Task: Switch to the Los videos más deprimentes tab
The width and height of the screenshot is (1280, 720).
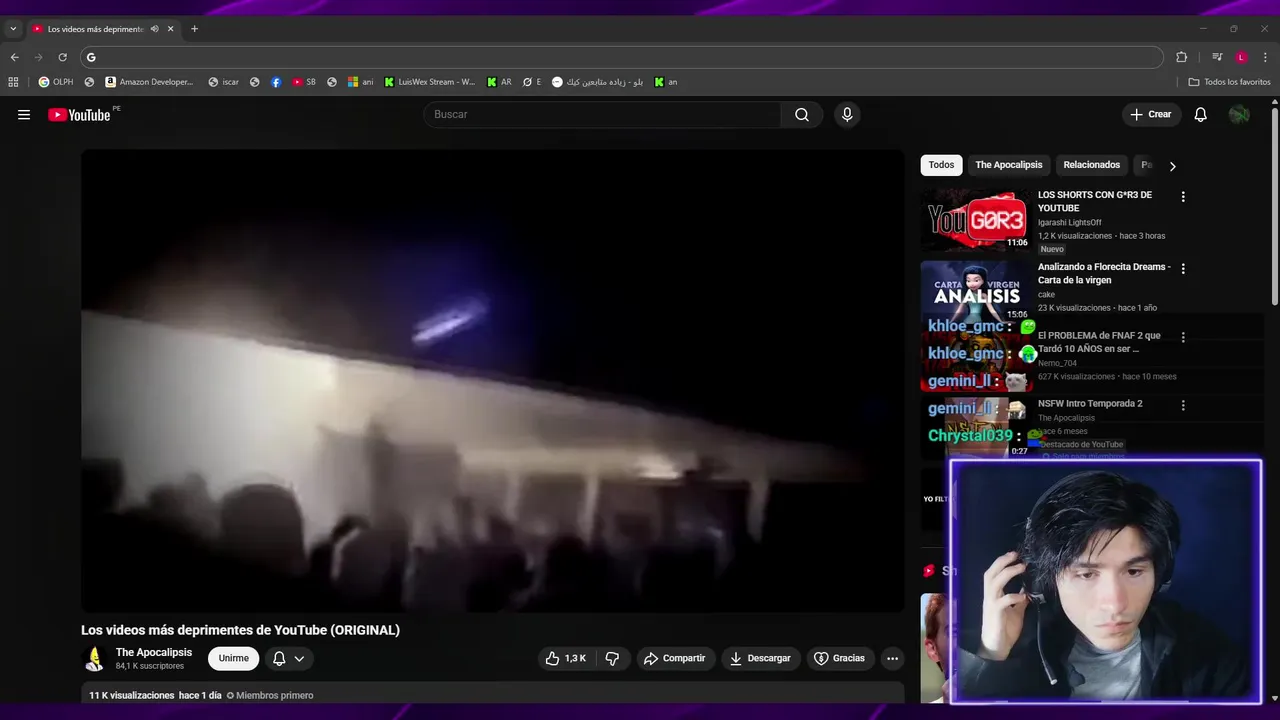Action: click(x=95, y=29)
